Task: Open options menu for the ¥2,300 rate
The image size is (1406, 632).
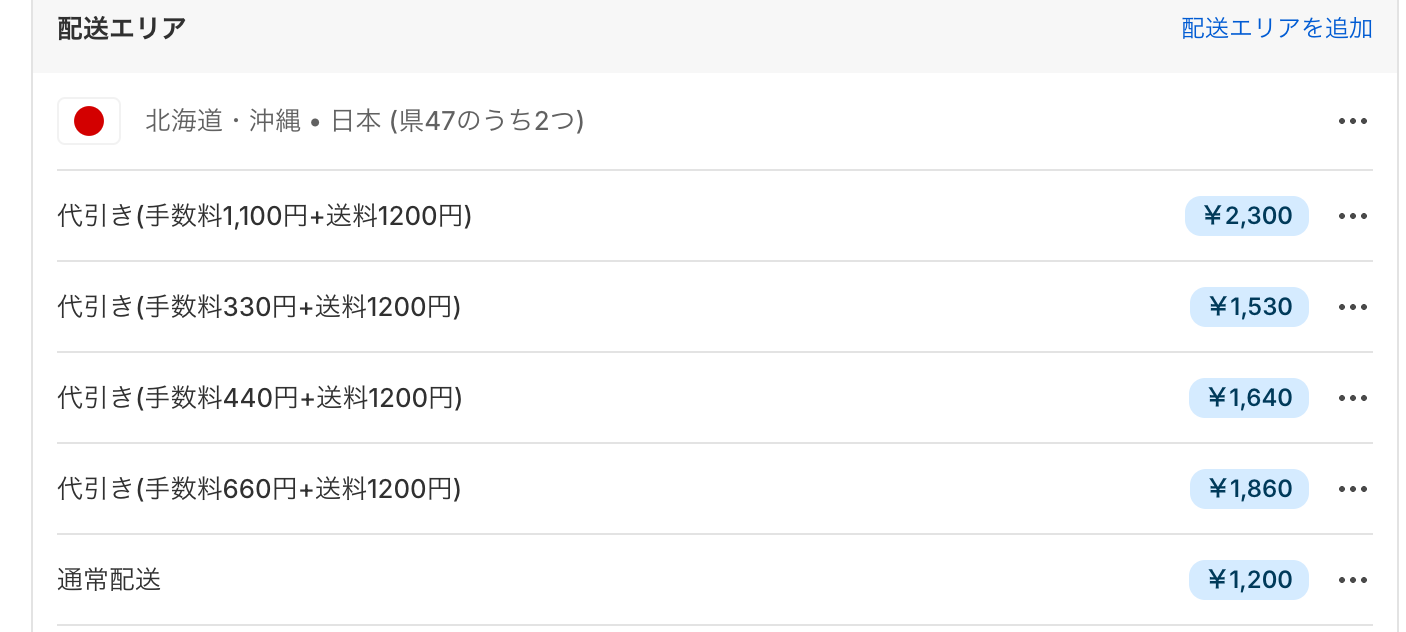Action: click(1352, 216)
